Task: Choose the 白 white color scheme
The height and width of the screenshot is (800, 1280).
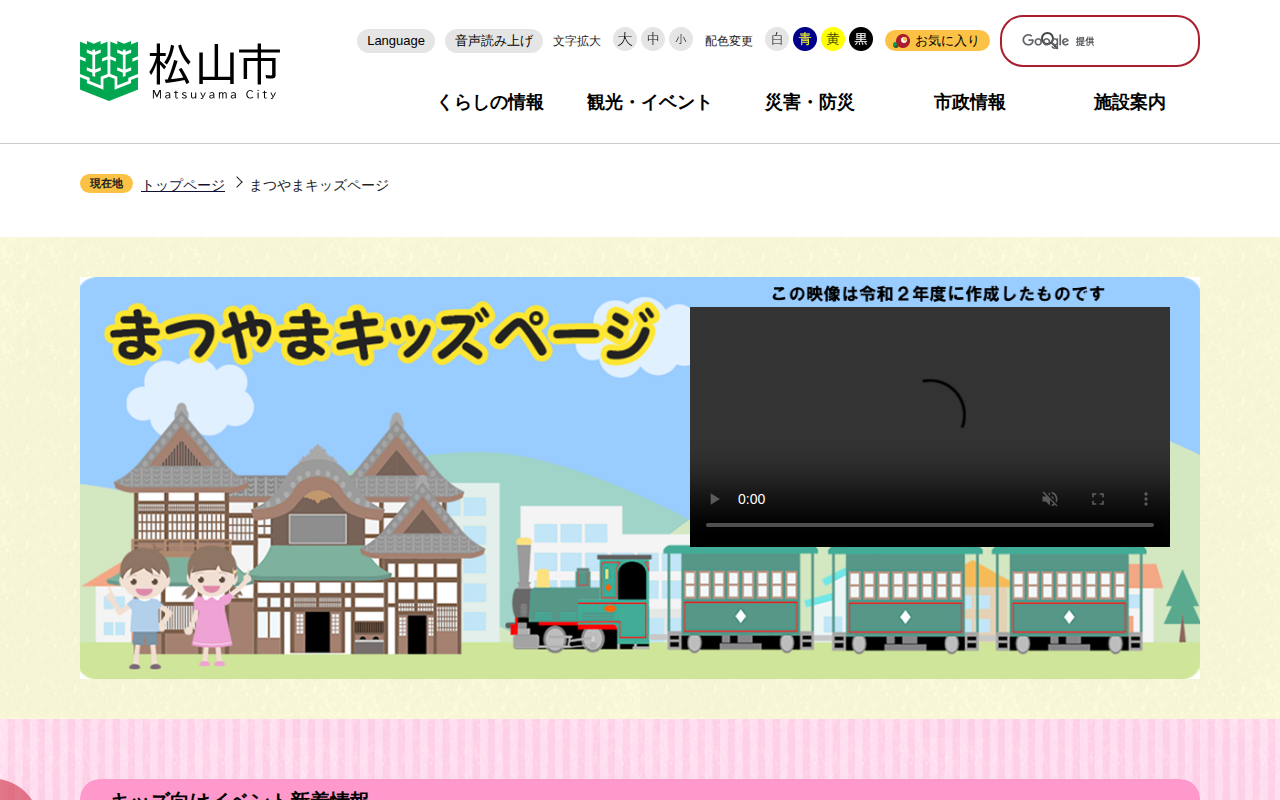Action: point(777,39)
